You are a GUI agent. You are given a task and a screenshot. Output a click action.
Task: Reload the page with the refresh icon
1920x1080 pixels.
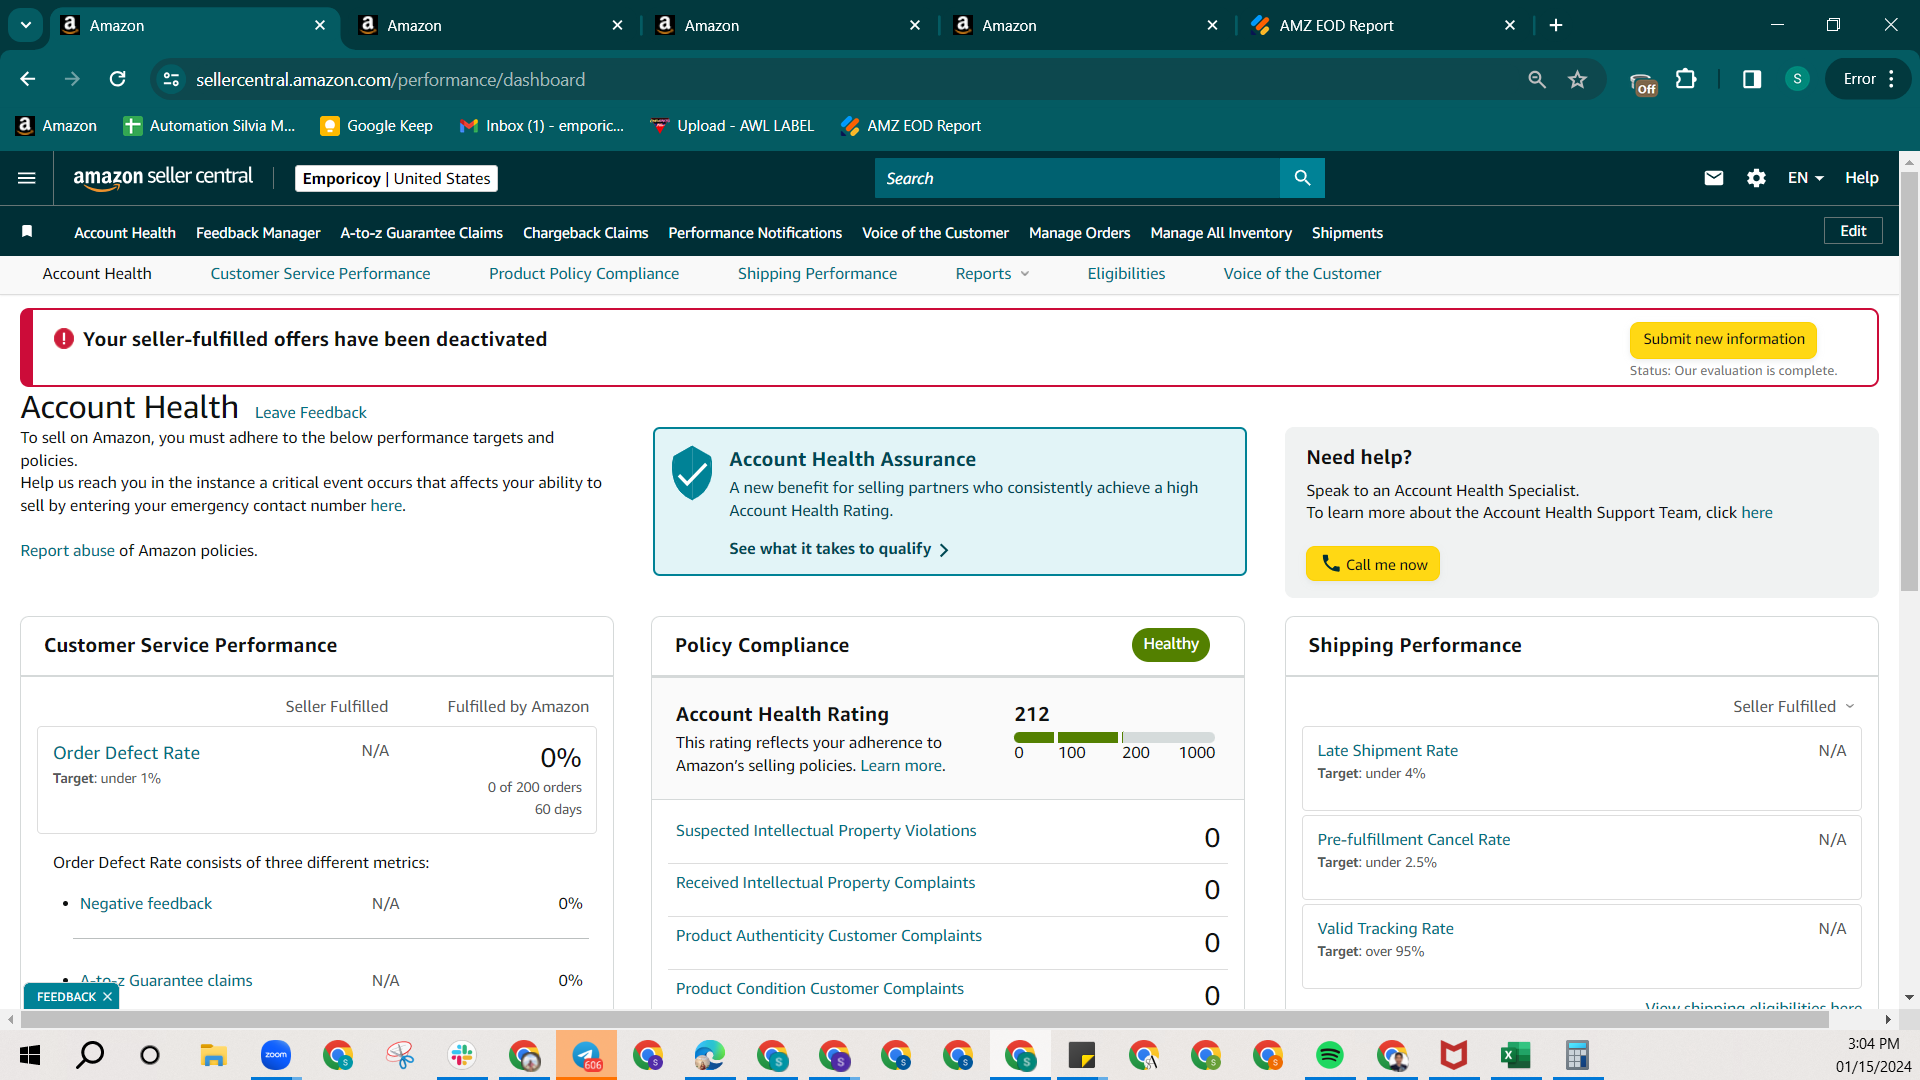coord(117,79)
